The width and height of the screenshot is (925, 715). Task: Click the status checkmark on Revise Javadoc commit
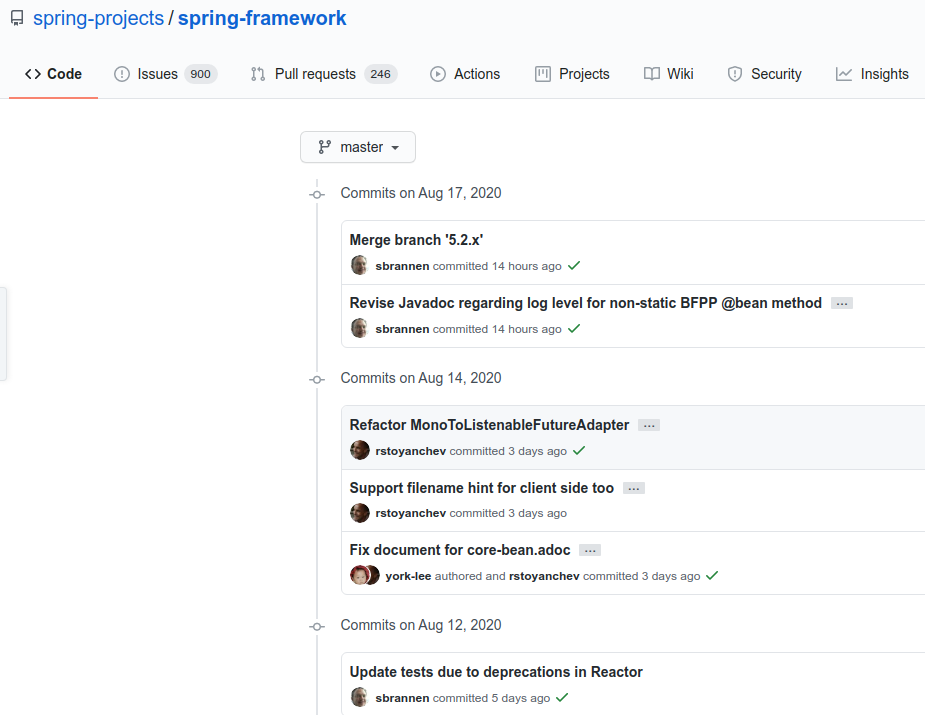(x=573, y=329)
